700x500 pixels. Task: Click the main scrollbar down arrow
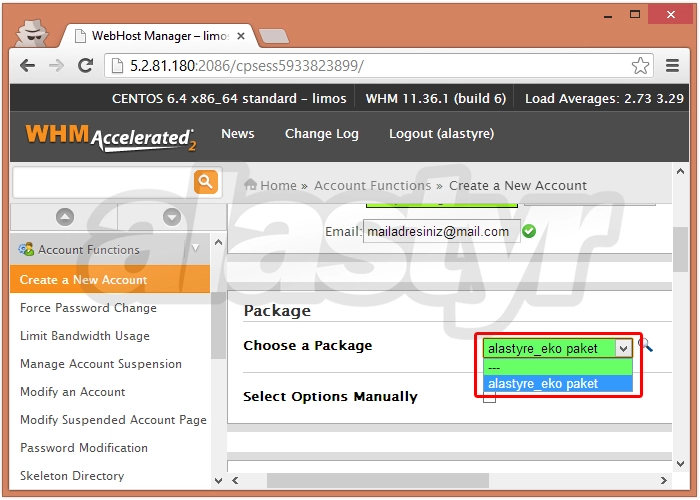(680, 464)
